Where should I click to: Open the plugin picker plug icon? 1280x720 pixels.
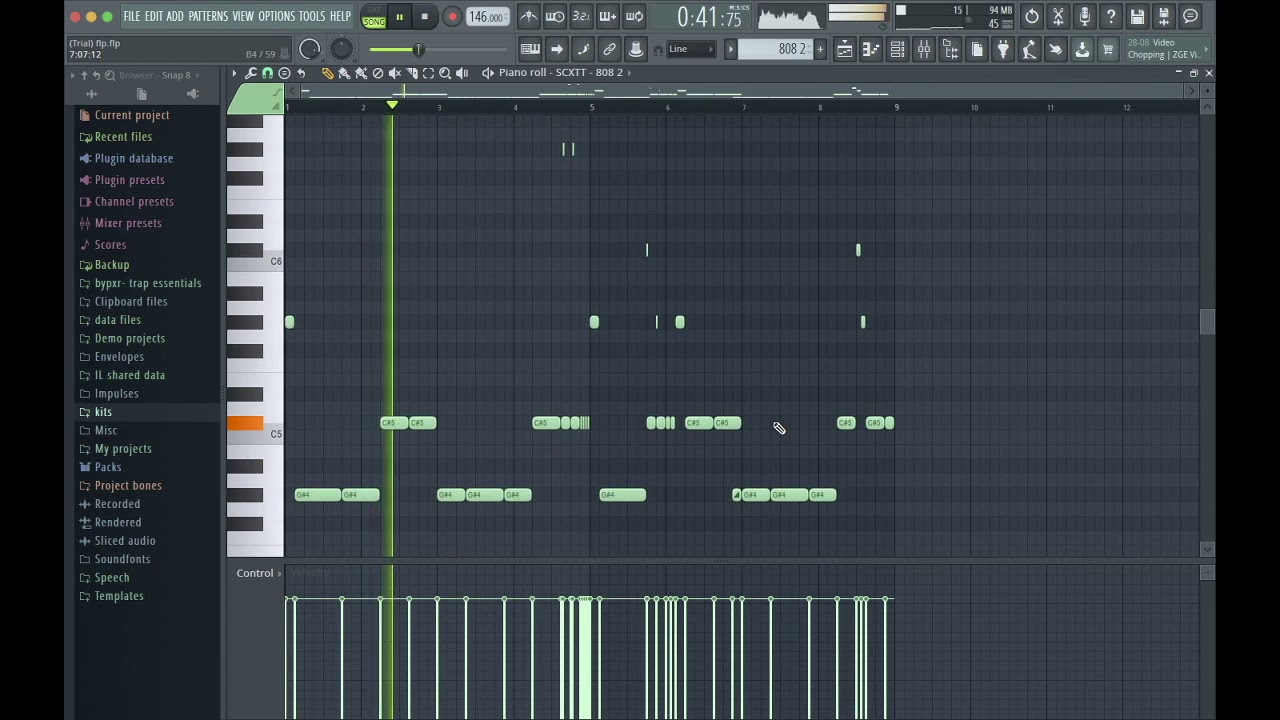(x=1003, y=50)
